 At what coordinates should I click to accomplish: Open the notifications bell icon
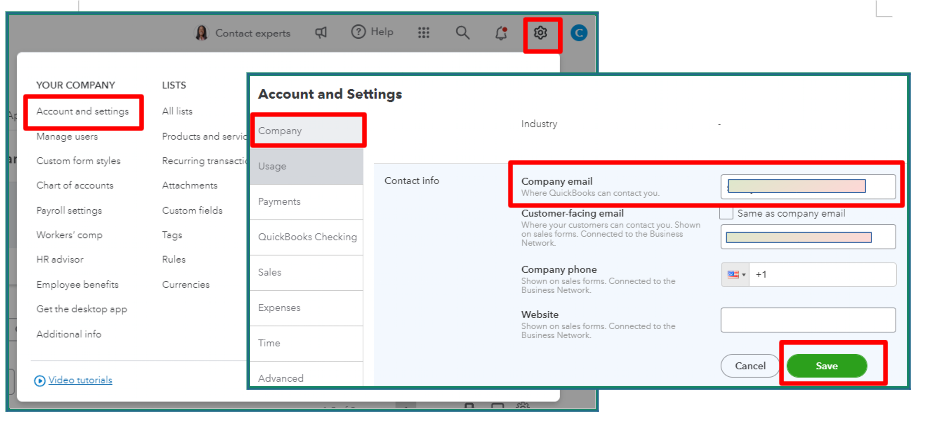pyautogui.click(x=501, y=33)
